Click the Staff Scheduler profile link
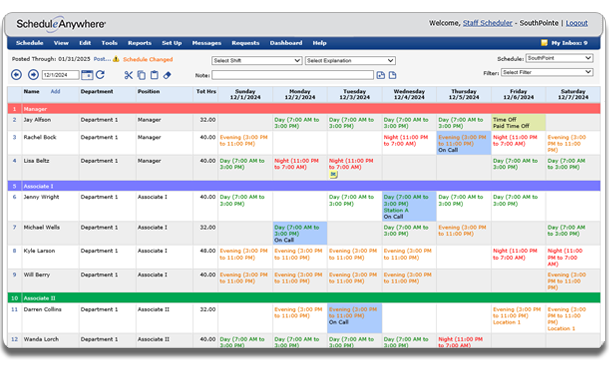Screen dimensions: 609x369 coord(487,23)
